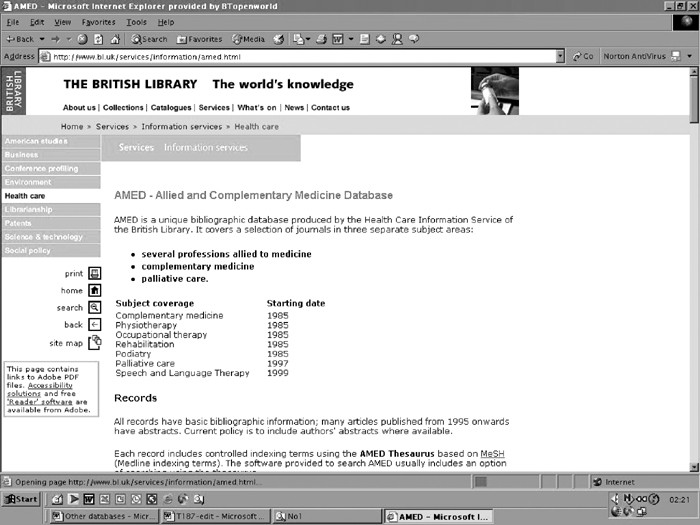Click the British Library logo banner

click(x=14, y=91)
